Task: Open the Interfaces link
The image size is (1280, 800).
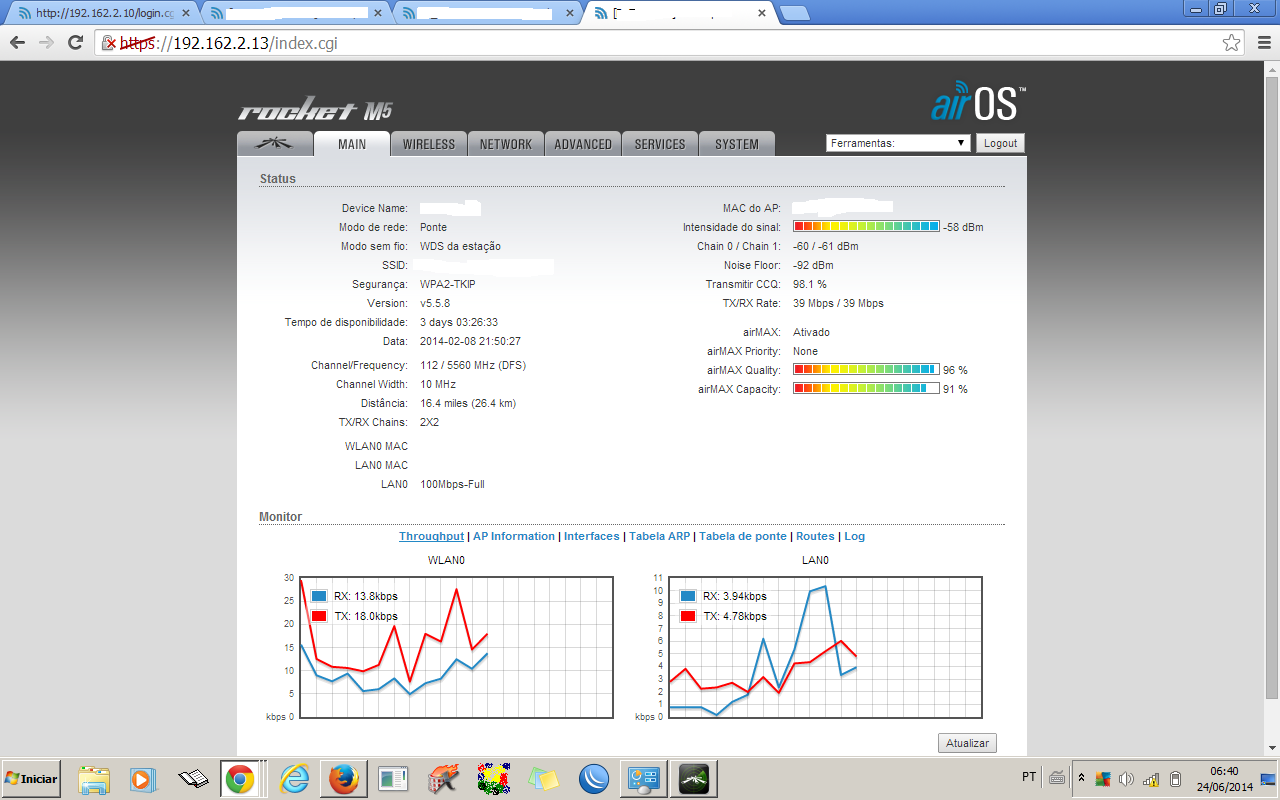Action: pyautogui.click(x=592, y=536)
